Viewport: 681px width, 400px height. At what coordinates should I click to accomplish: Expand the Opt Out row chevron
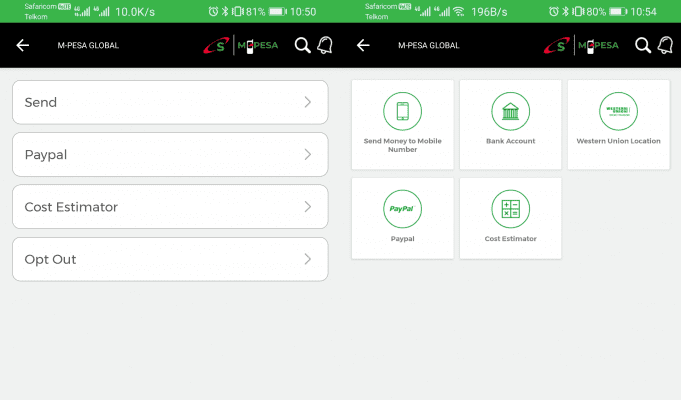pos(307,259)
